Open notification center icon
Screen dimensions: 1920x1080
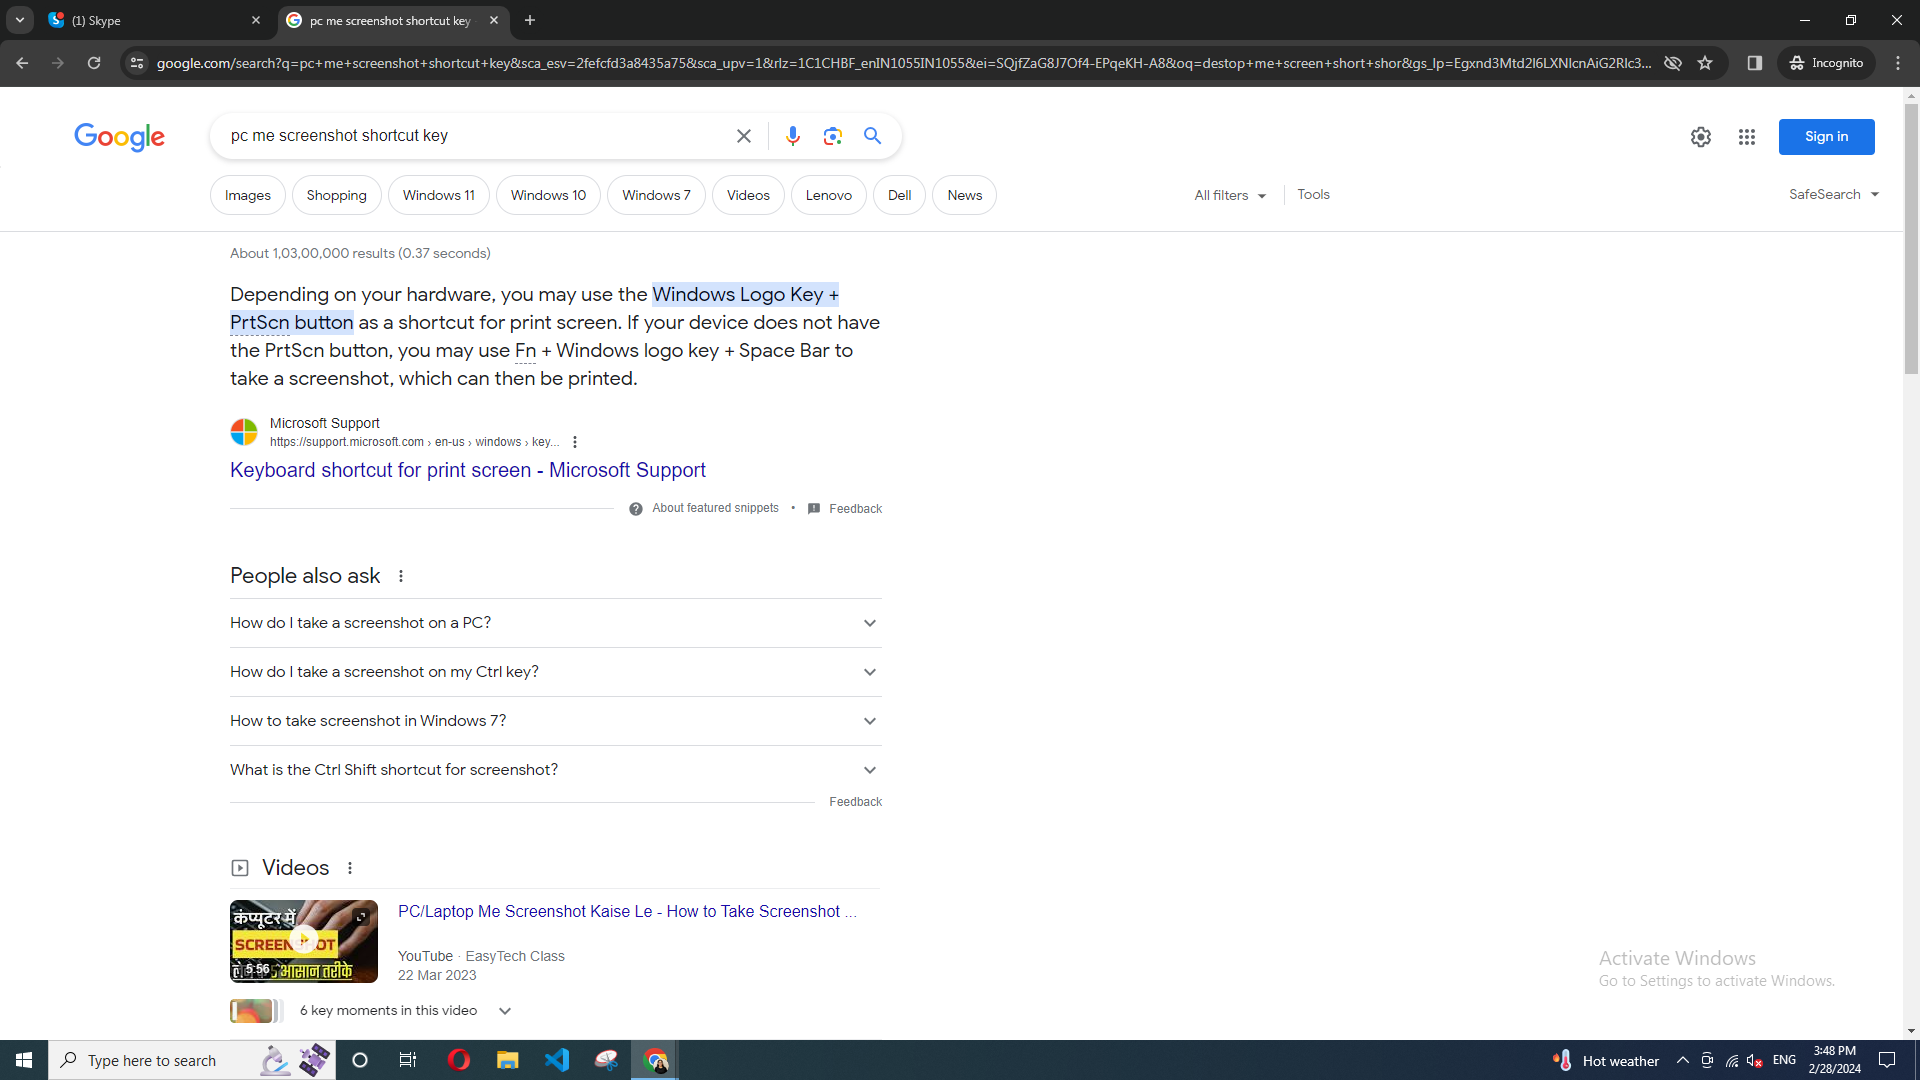[1887, 1060]
